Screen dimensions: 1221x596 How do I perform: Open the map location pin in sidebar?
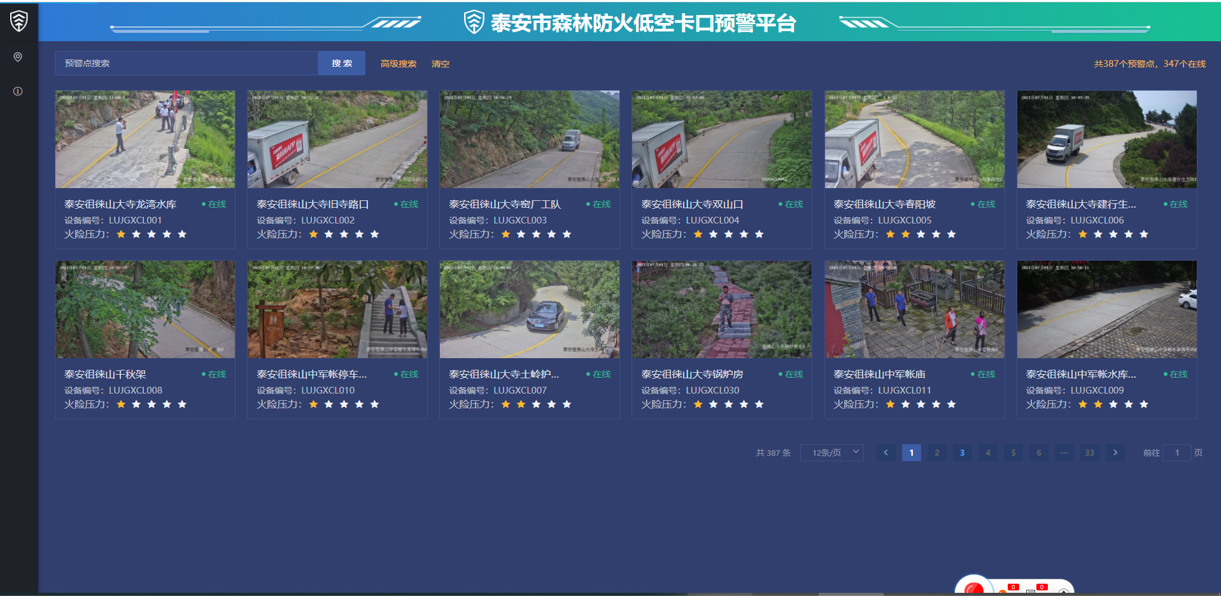(18, 58)
